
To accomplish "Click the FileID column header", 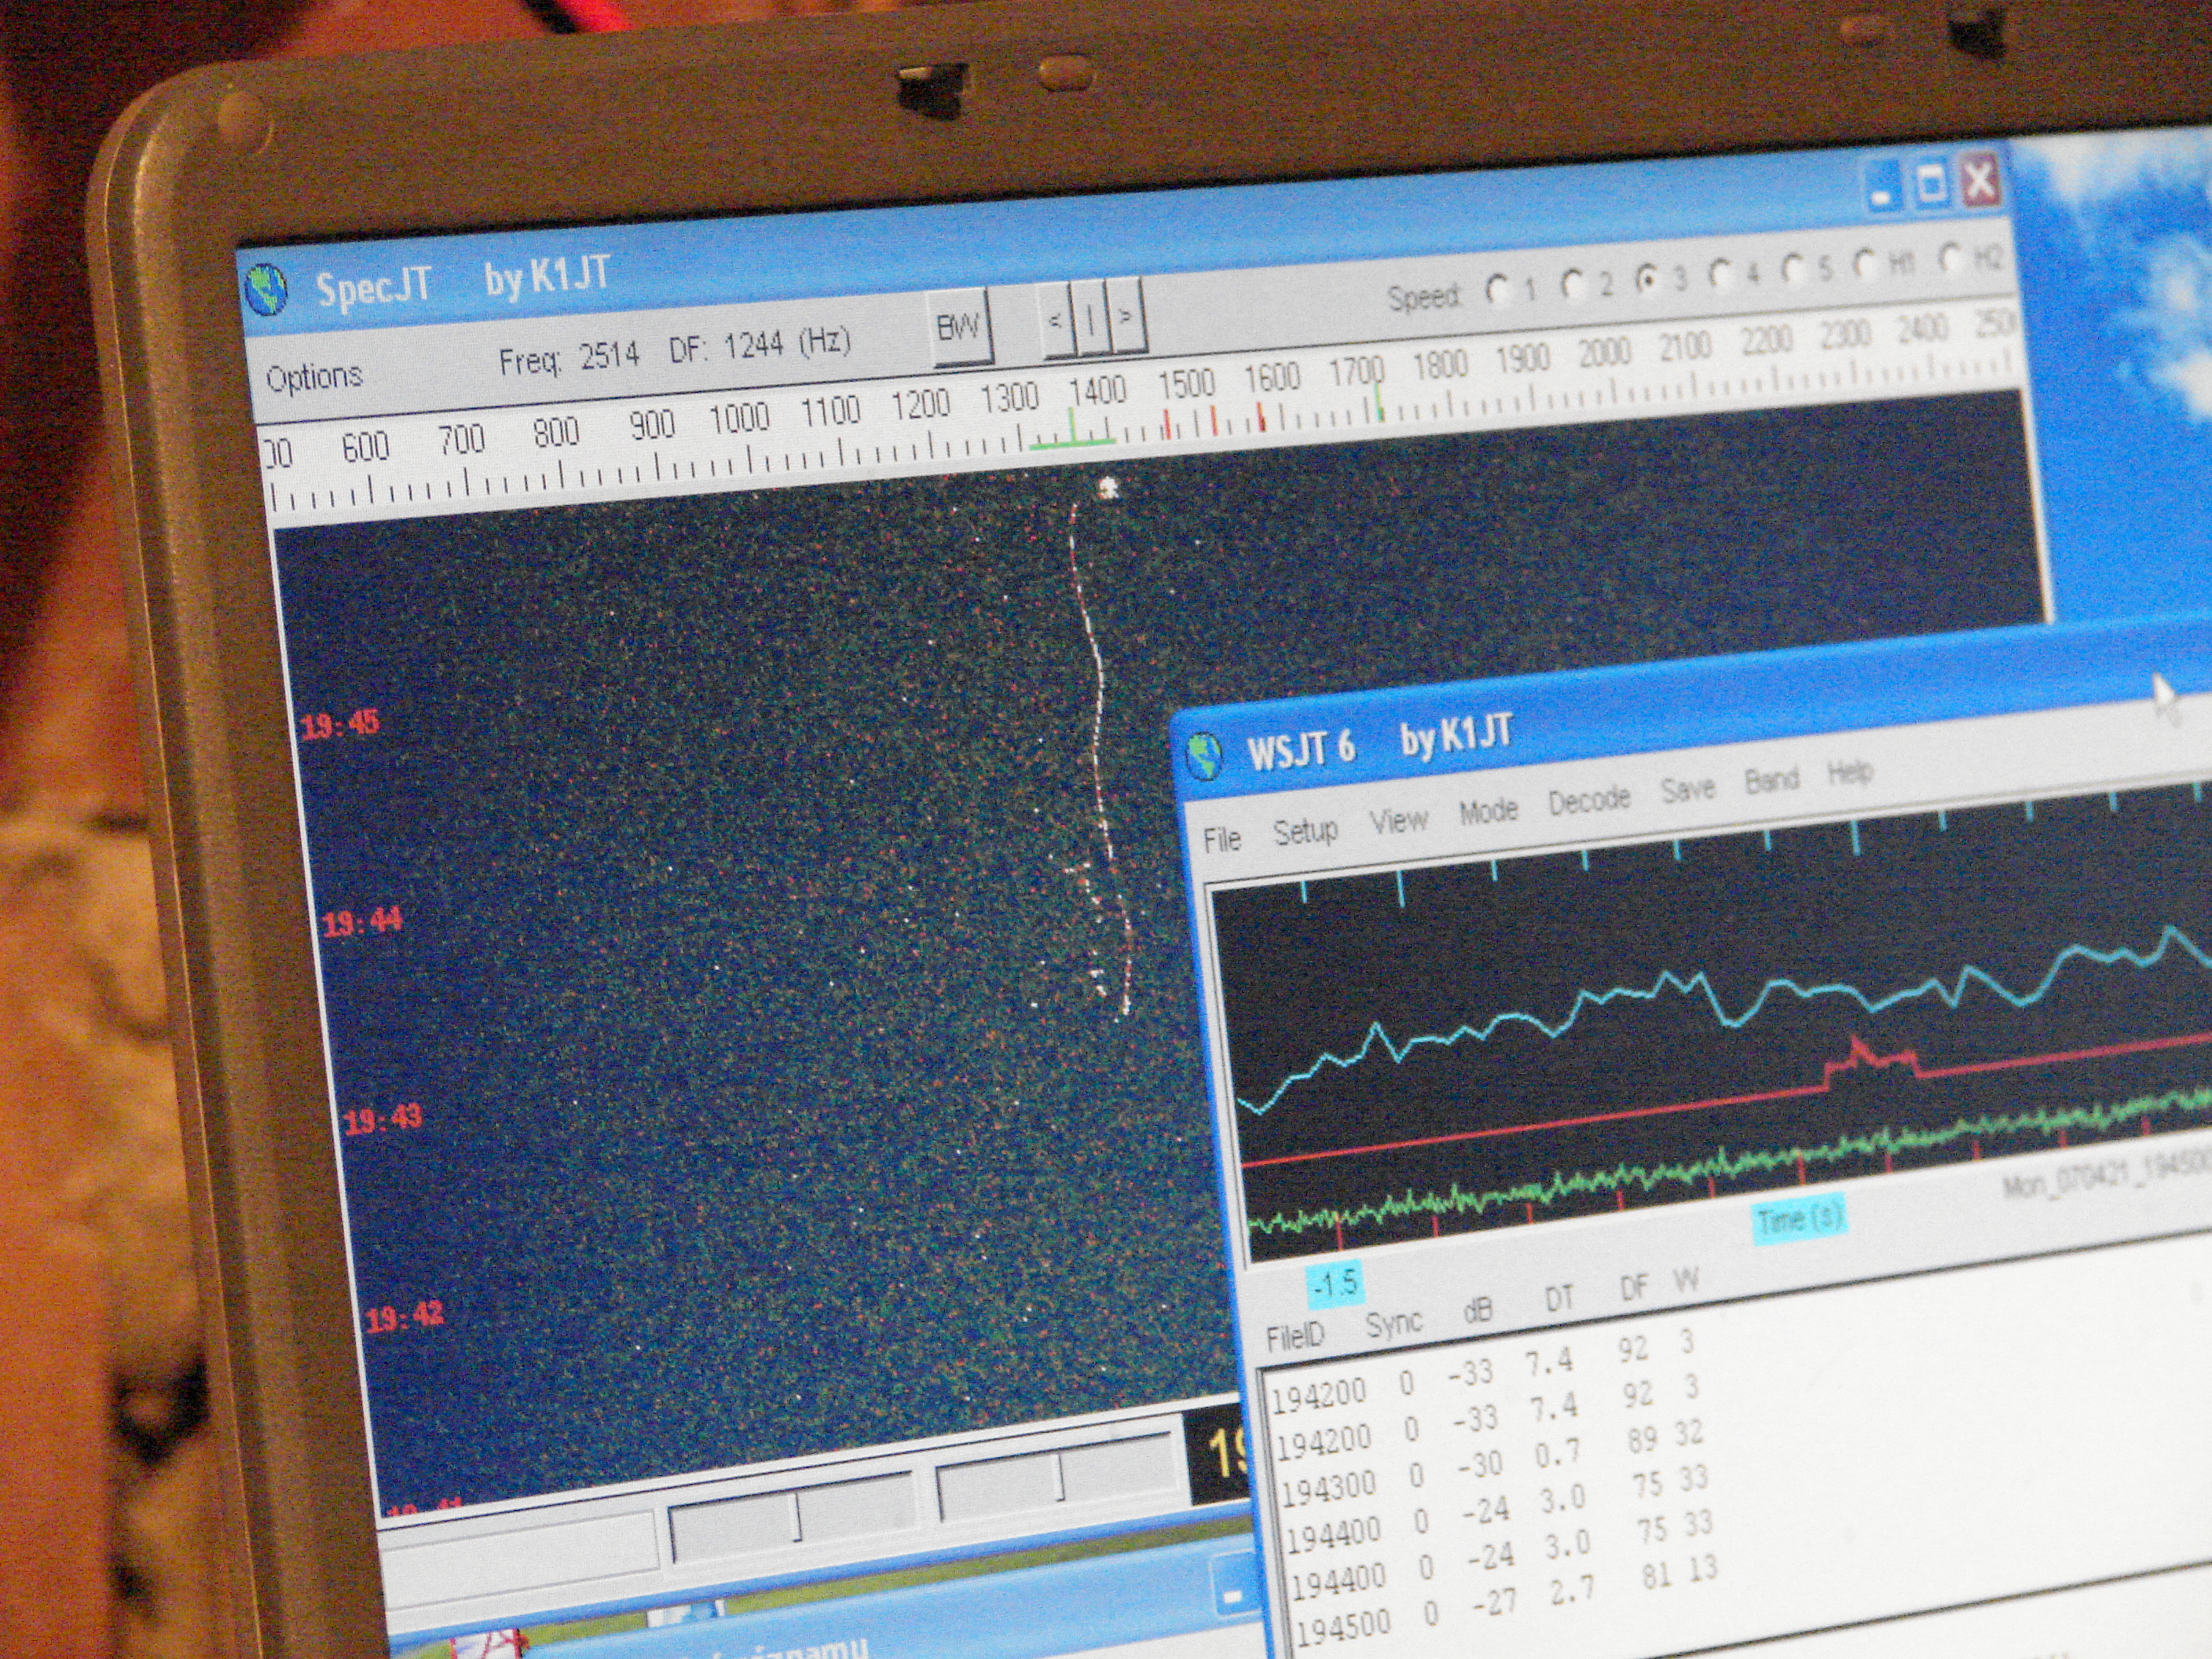I will click(1294, 1336).
